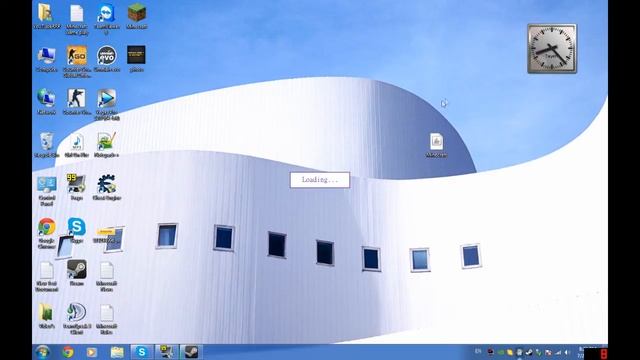The width and height of the screenshot is (640, 360).
Task: Open the TeamViewer desktop shortcut
Action: pyautogui.click(x=107, y=18)
